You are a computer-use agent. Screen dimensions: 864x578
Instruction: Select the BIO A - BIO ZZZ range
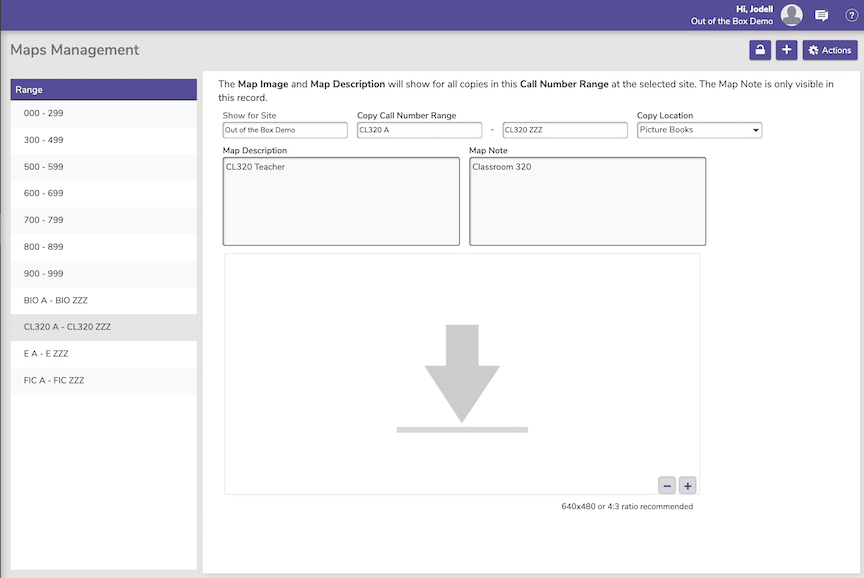tap(103, 300)
